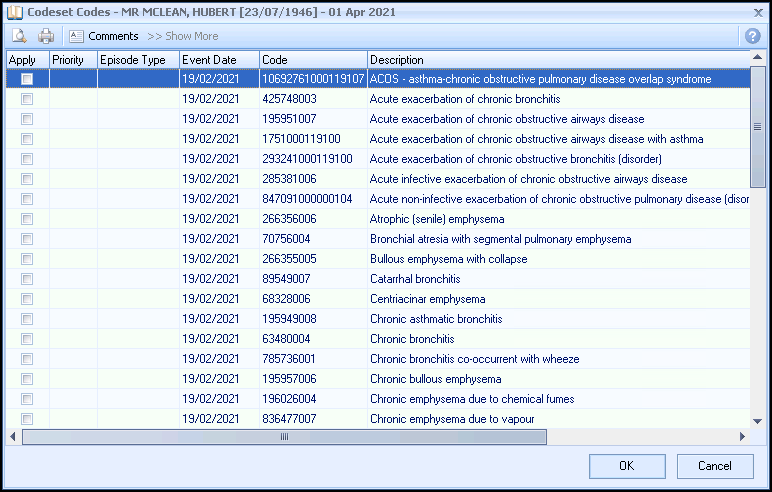The image size is (772, 492).
Task: Sort by the Event Date column header
Action: coord(219,60)
